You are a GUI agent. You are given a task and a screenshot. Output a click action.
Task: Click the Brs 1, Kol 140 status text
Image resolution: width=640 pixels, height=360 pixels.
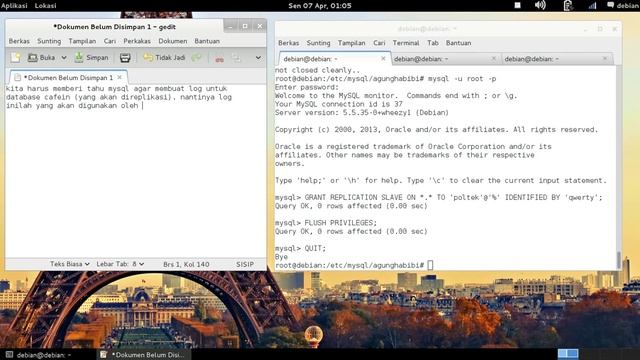[x=186, y=264]
